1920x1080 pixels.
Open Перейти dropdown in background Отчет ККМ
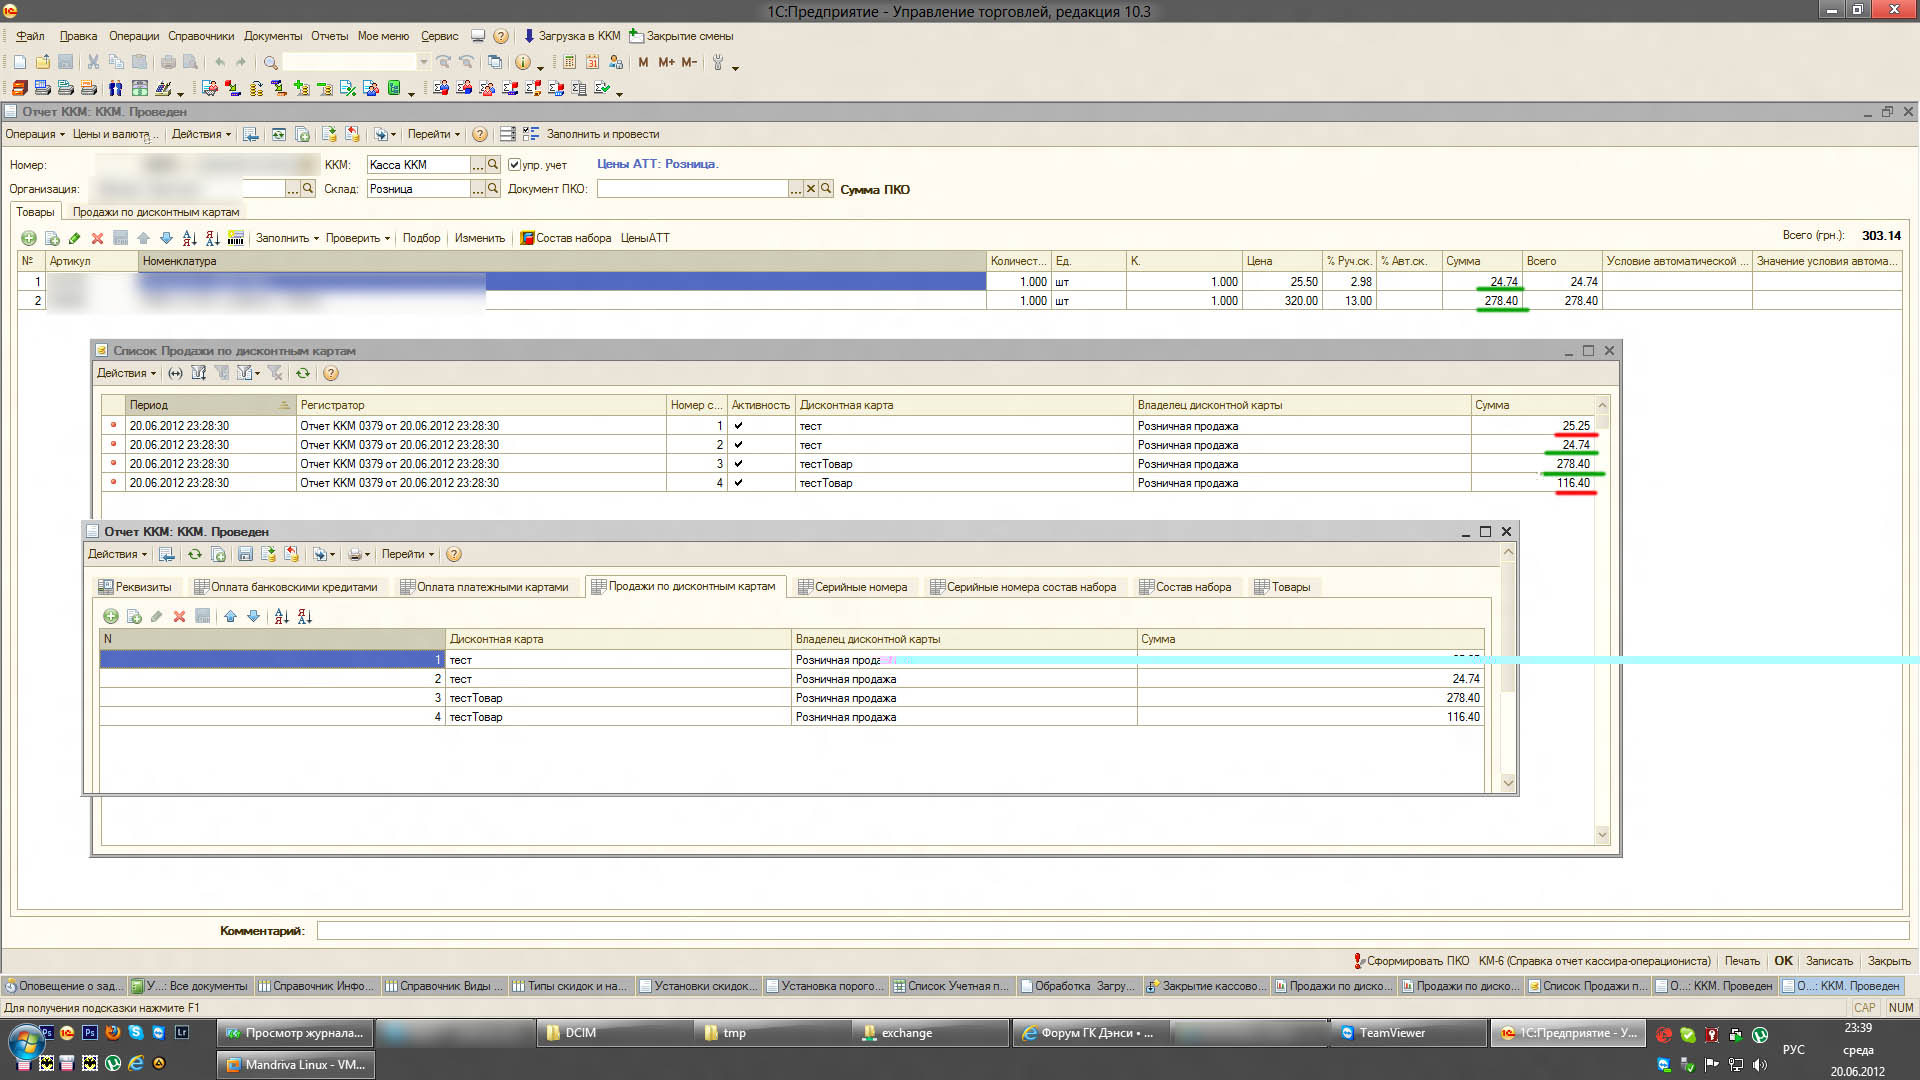pos(433,134)
